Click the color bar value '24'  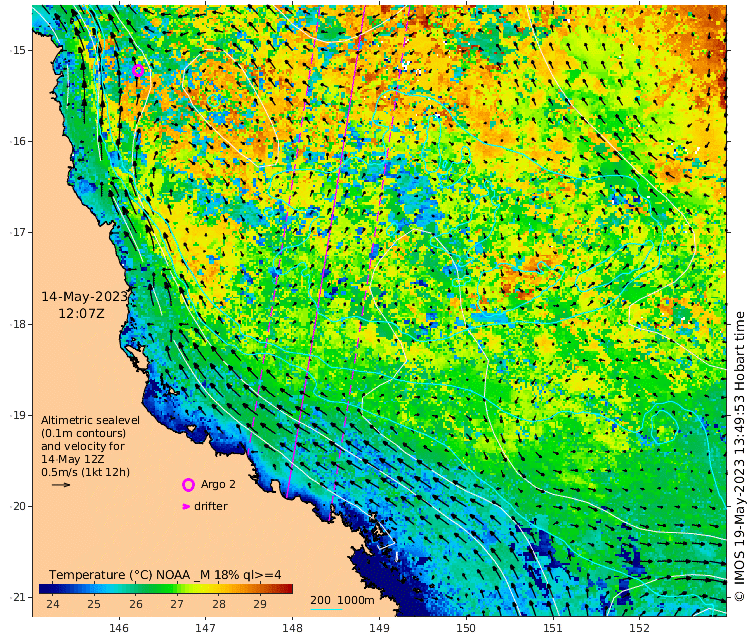[x=53, y=604]
